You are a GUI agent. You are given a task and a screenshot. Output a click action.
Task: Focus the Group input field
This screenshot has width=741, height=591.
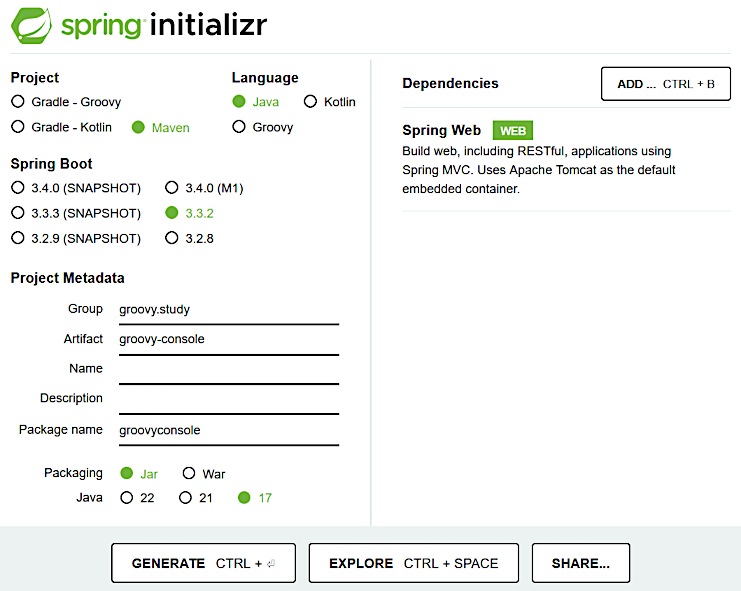pyautogui.click(x=229, y=310)
